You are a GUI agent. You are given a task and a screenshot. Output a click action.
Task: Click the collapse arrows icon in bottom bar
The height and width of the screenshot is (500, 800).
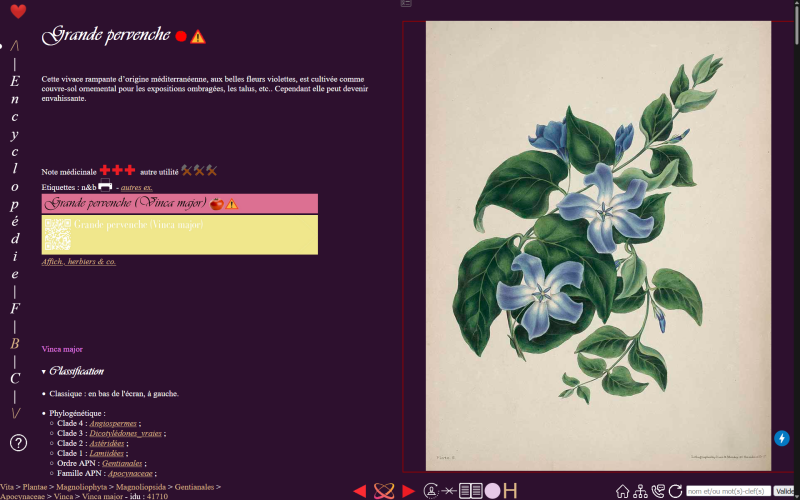tap(449, 491)
